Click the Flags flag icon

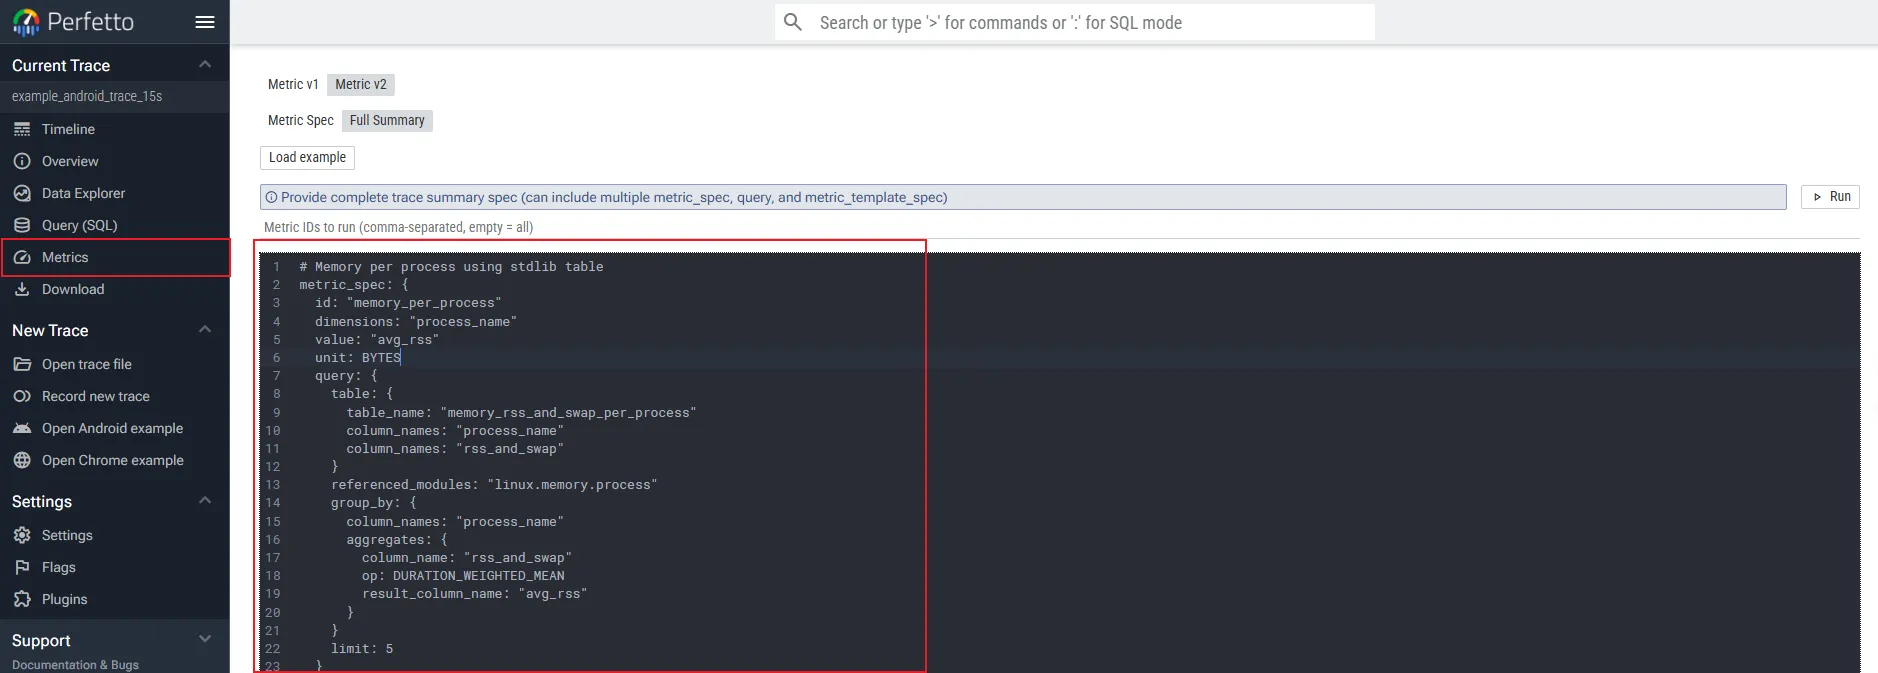click(x=22, y=567)
